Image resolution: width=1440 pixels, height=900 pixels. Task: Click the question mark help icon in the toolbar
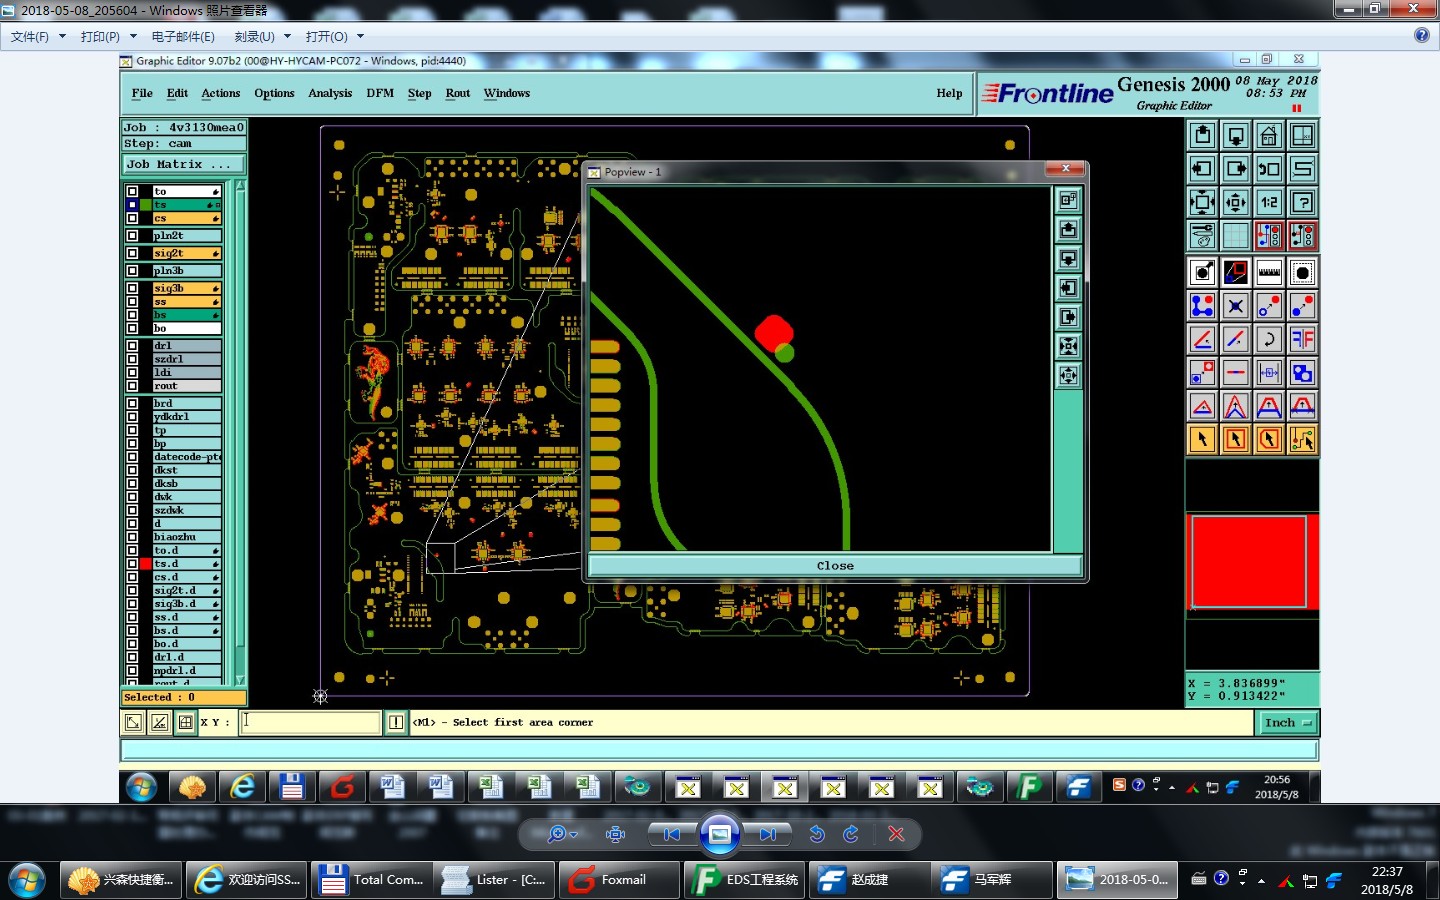click(x=1302, y=202)
